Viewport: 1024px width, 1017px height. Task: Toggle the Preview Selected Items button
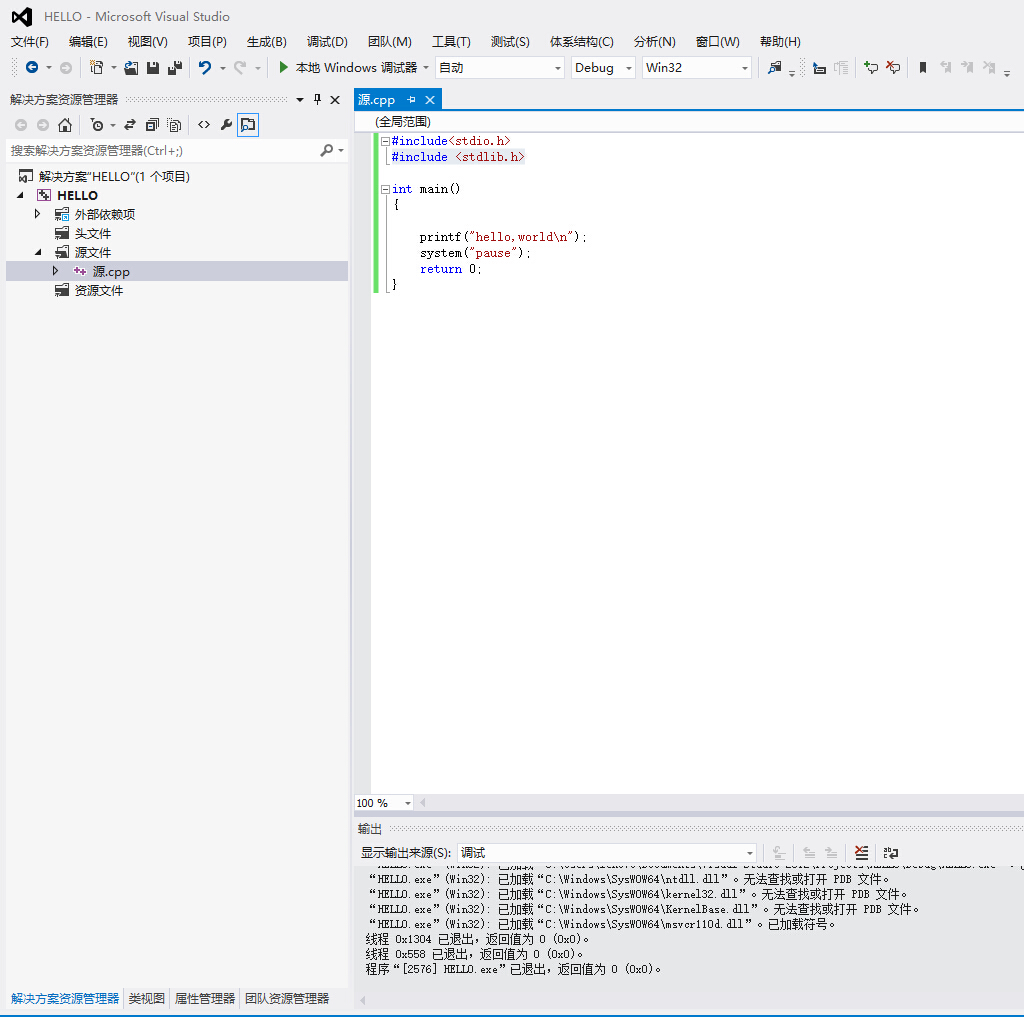(248, 125)
